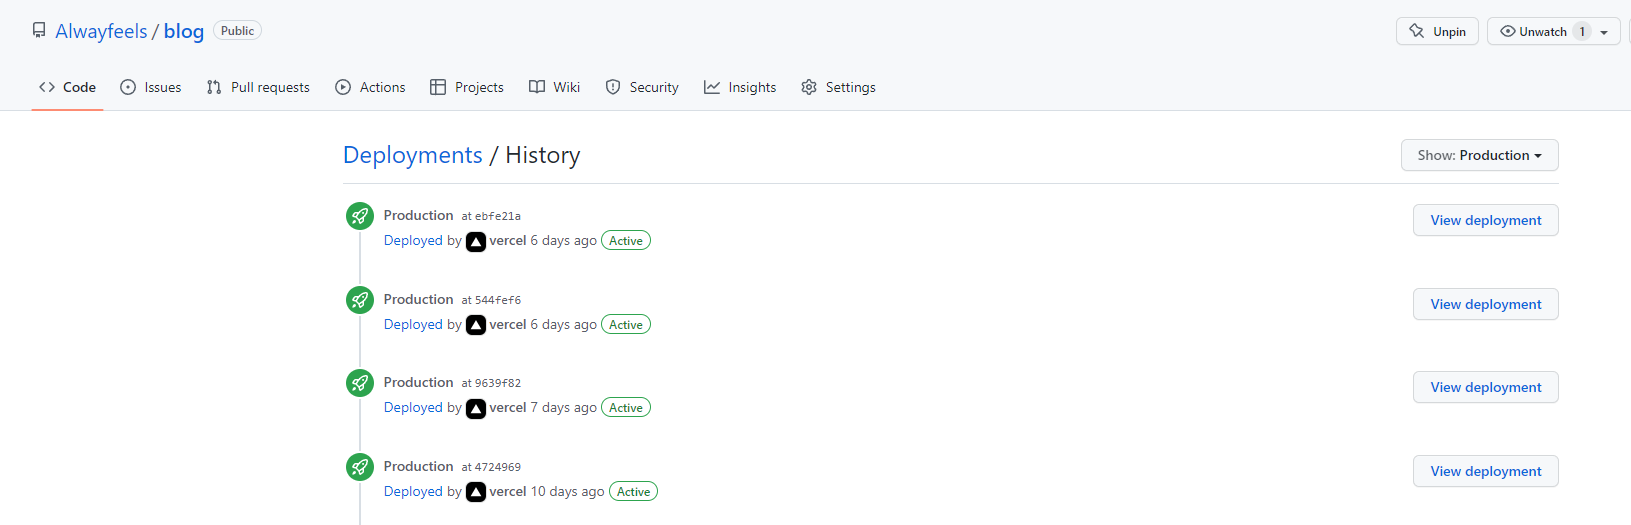Expand the Unwatch notification options arrow
The image size is (1631, 525).
(1604, 32)
